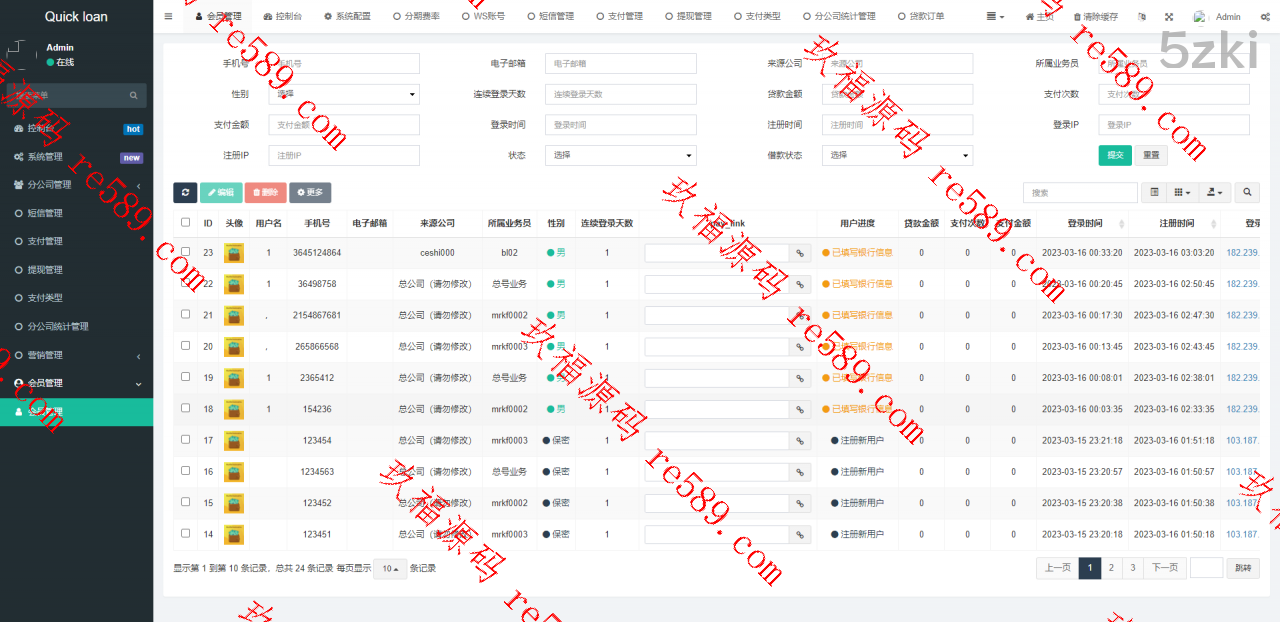Check the checkbox for row ID 23

coord(185,253)
